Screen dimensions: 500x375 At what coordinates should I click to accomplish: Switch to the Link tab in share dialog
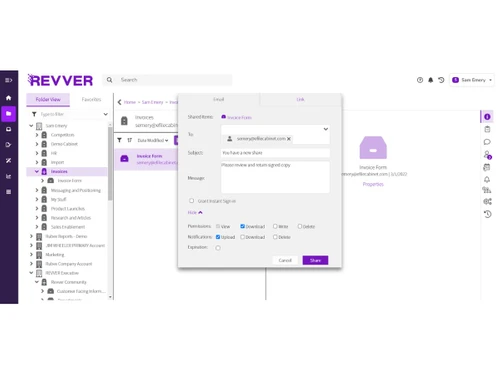pyautogui.click(x=300, y=99)
